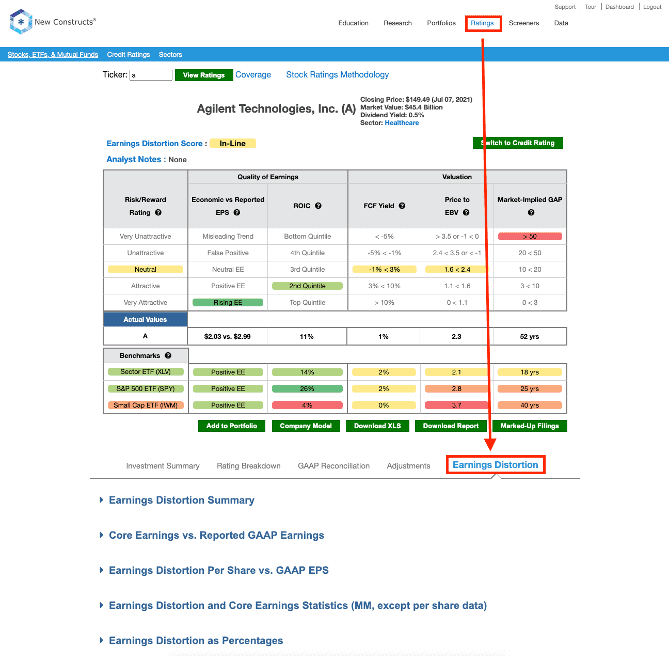Image resolution: width=669 pixels, height=656 pixels.
Task: Click the highlighted -1% < 3% cell
Action: [384, 270]
